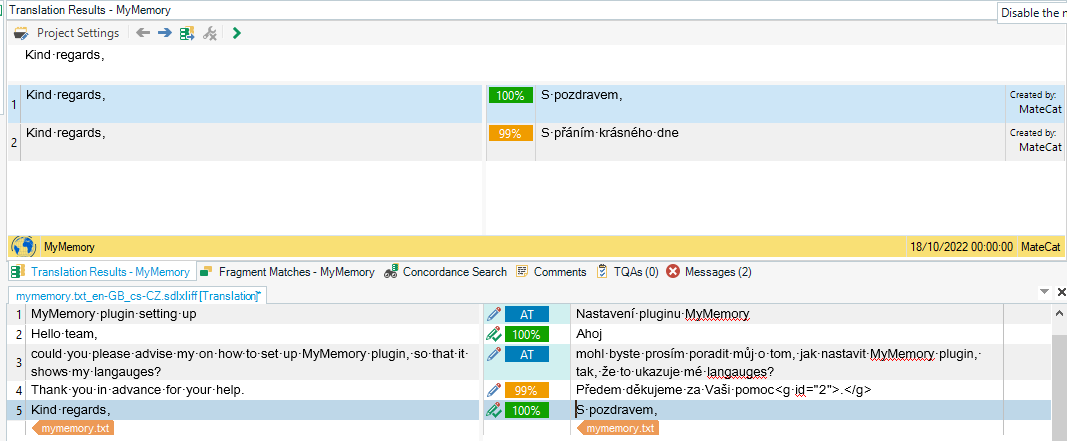Close the editor document with X
Screen dimensions: 1067x441
click(1060, 292)
